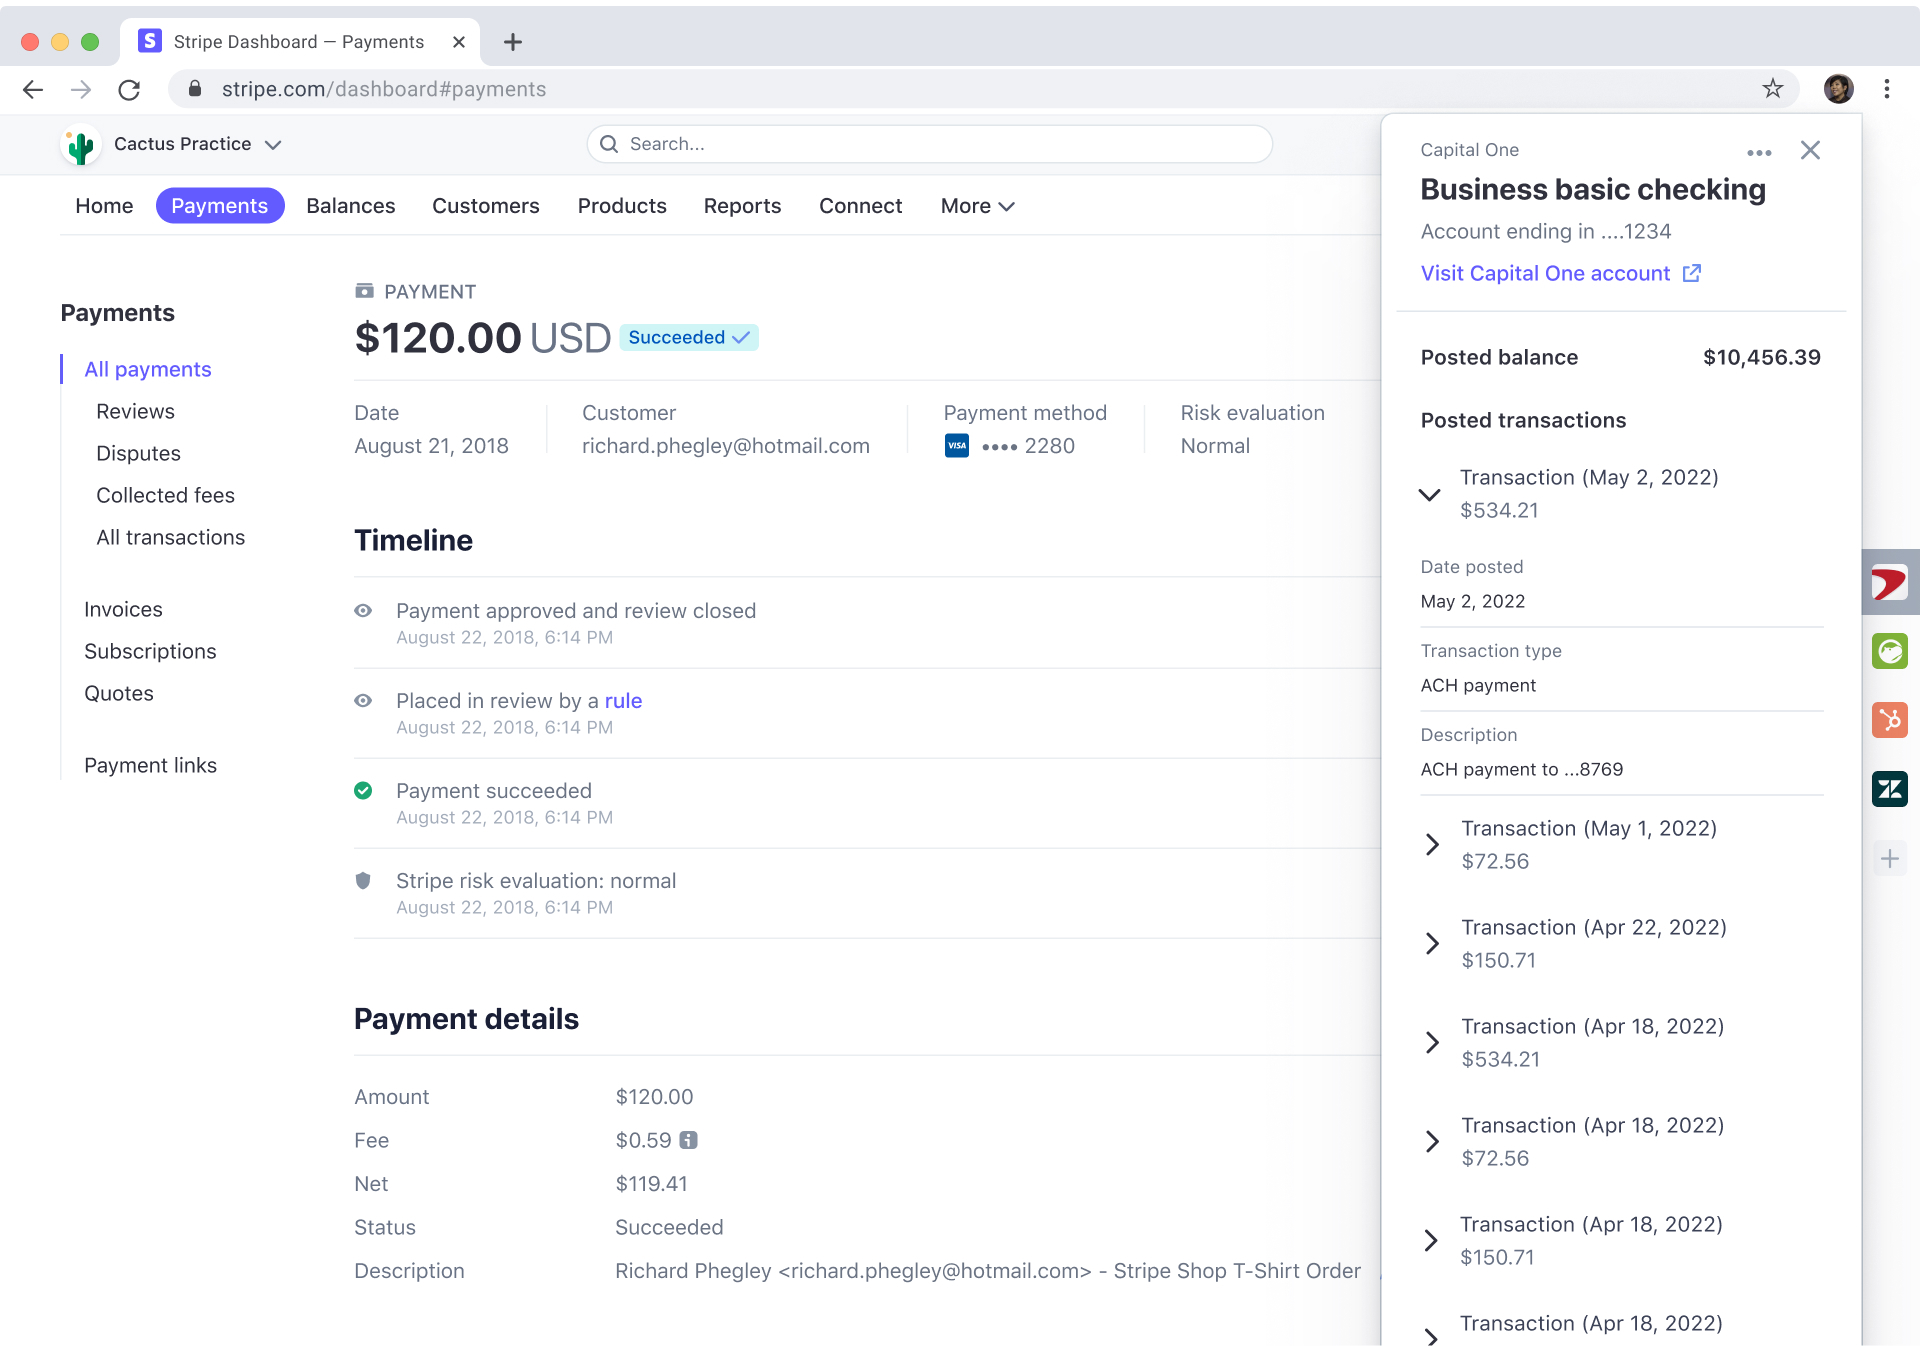
Task: Click the Visa card icon under Payment method
Action: tap(957, 446)
